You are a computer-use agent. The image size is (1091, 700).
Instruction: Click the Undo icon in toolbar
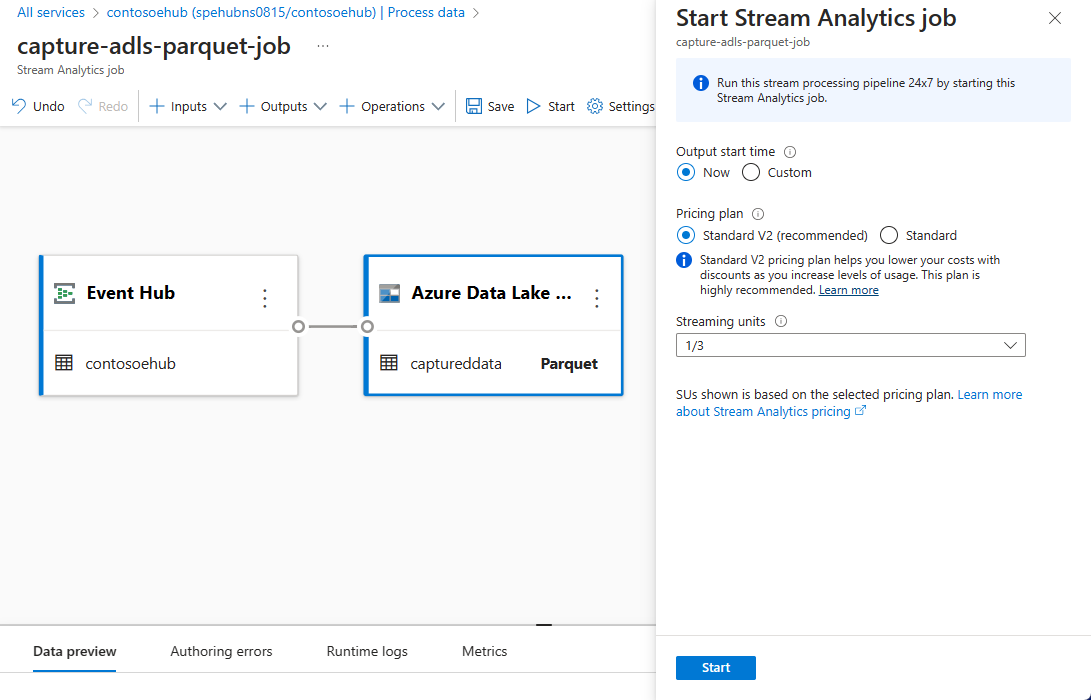pyautogui.click(x=19, y=106)
